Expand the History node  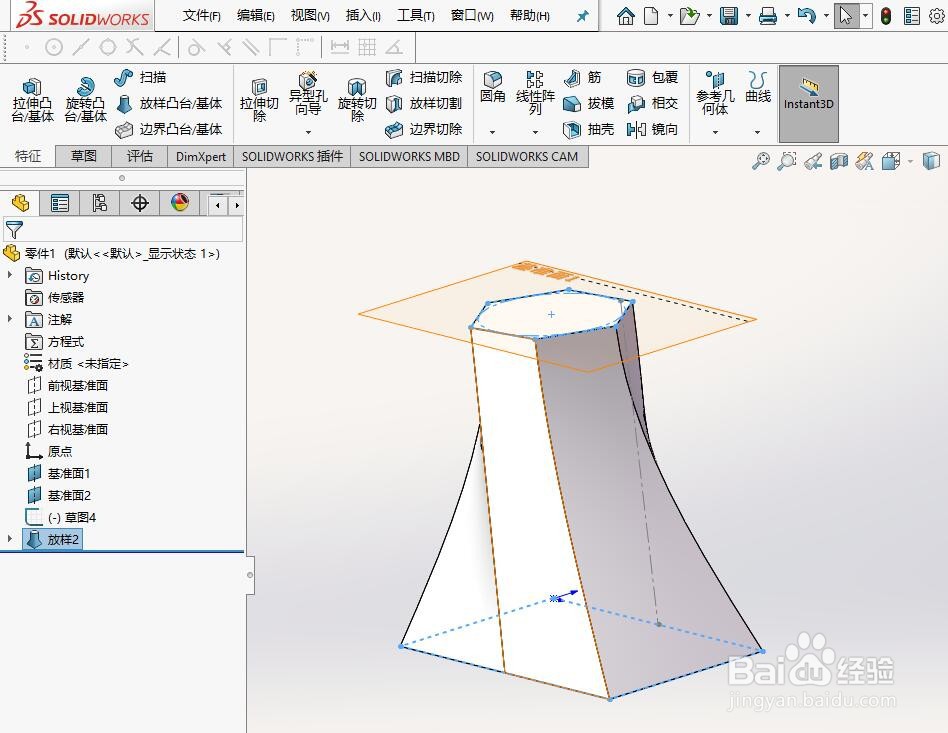(x=10, y=275)
